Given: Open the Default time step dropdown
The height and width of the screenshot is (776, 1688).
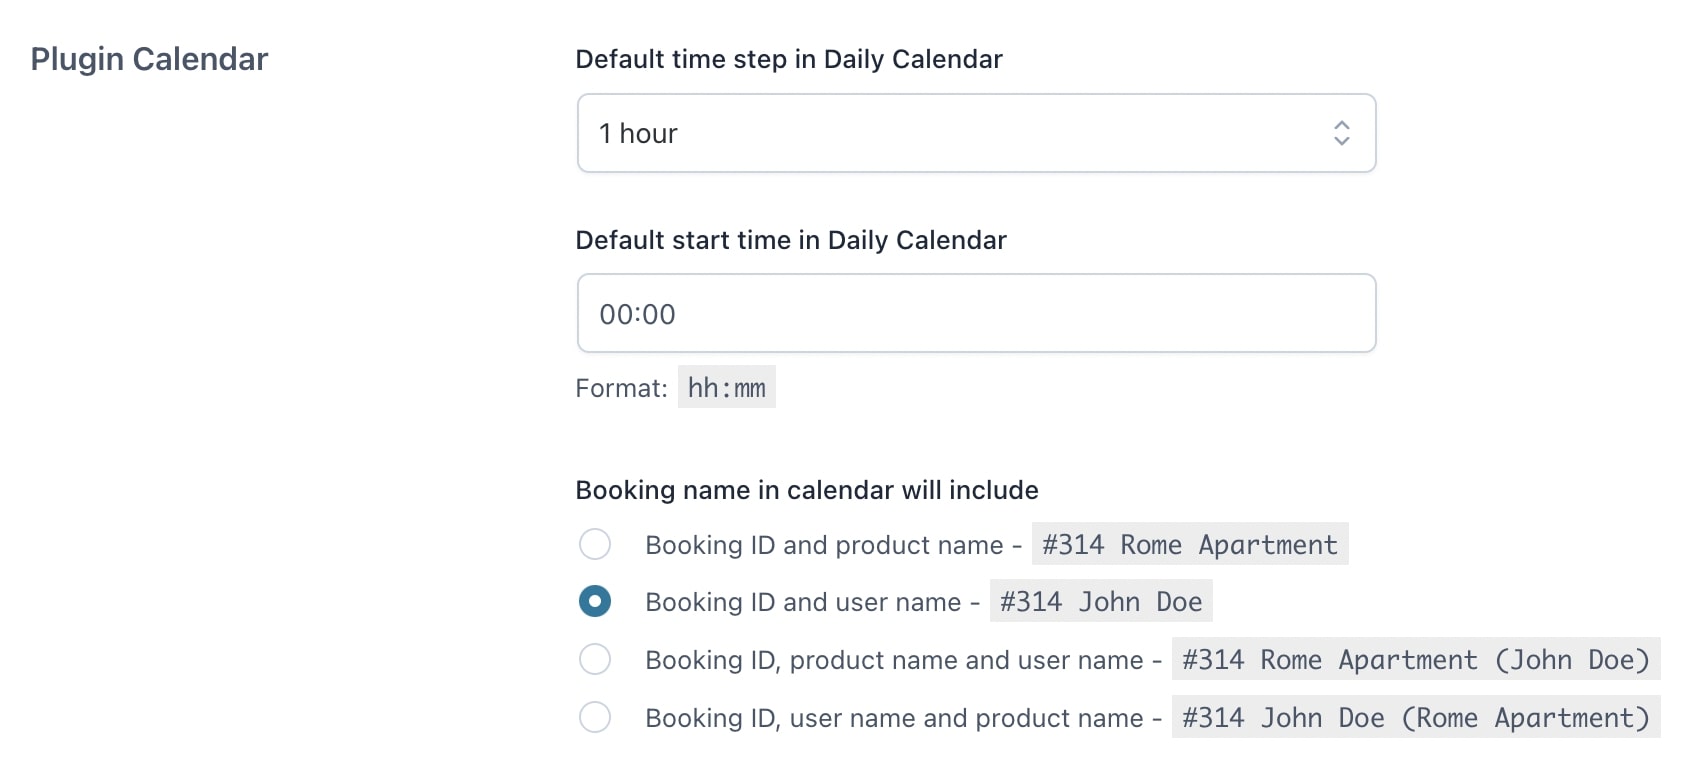Looking at the screenshot, I should coord(976,133).
